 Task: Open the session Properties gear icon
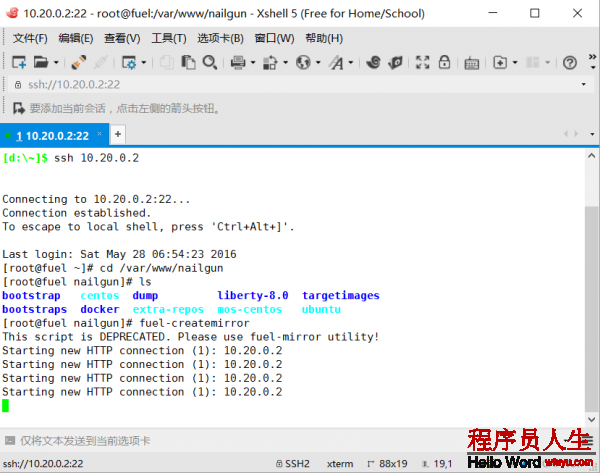coord(129,62)
